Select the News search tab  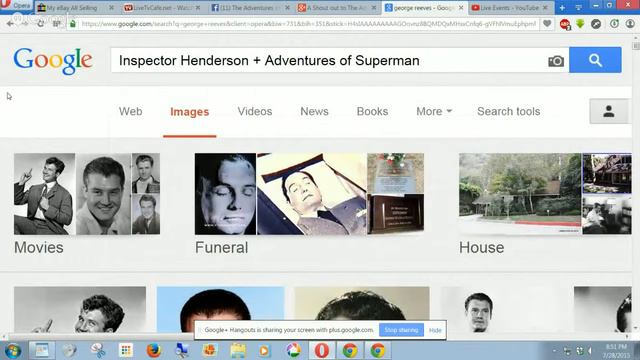click(314, 111)
